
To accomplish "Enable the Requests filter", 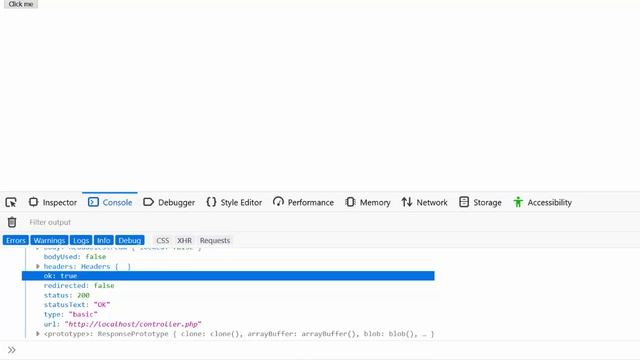I will tap(215, 240).
